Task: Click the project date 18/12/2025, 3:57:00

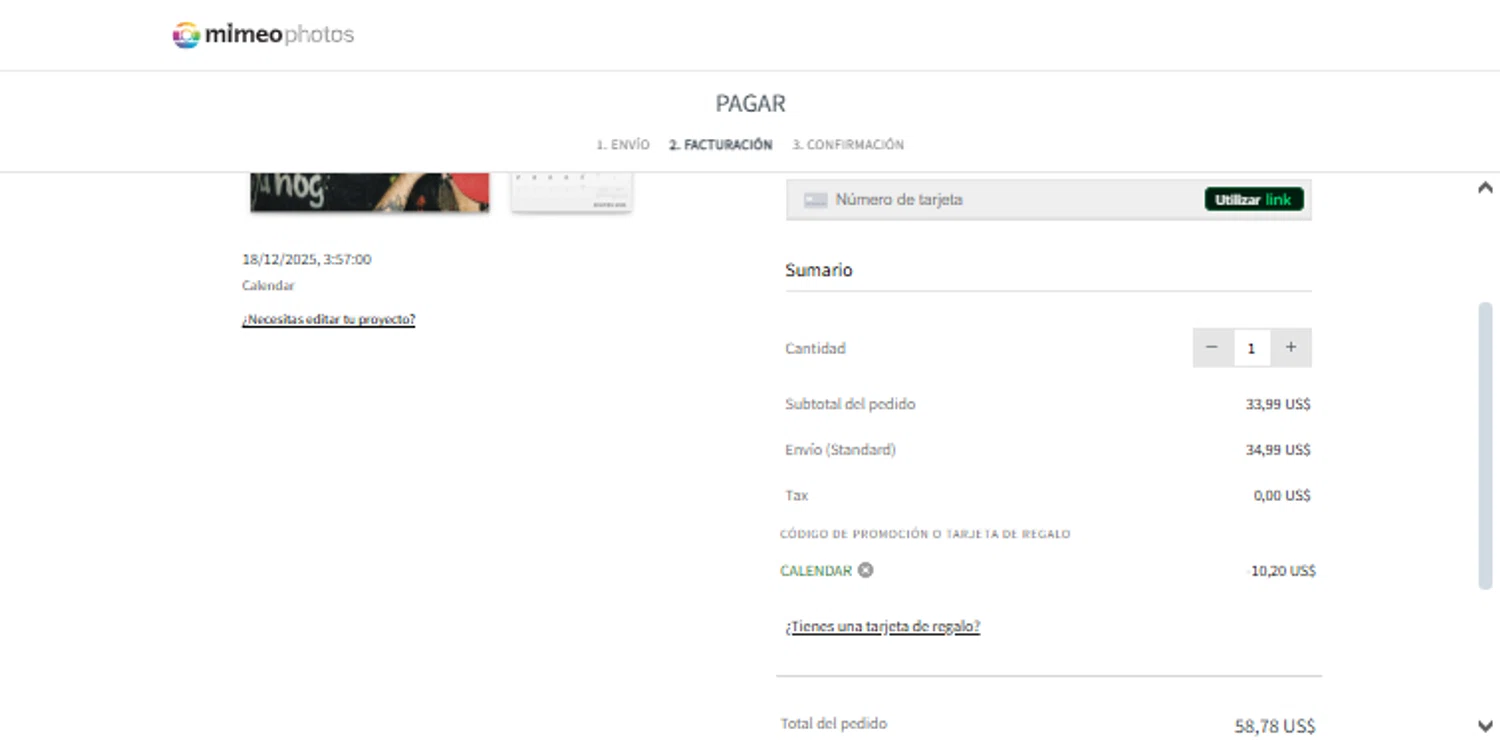Action: pos(306,259)
